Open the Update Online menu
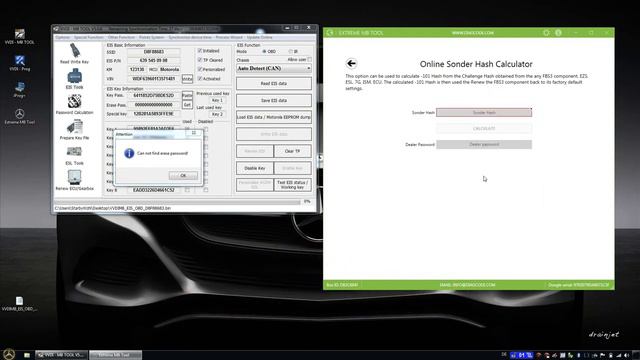This screenshot has width=640, height=360. (x=260, y=37)
